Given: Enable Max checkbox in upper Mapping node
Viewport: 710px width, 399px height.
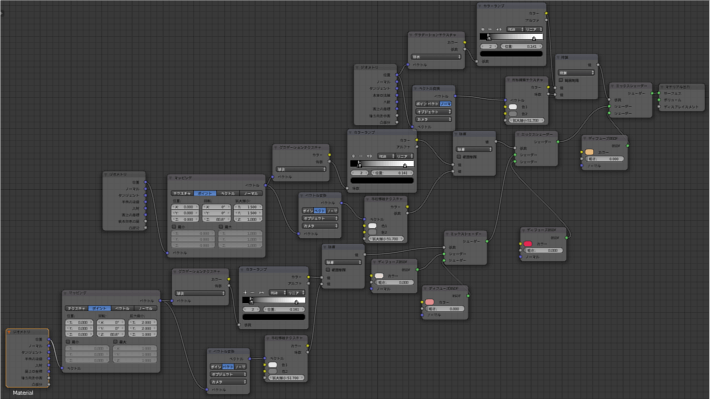Looking at the screenshot, I should (x=221, y=226).
